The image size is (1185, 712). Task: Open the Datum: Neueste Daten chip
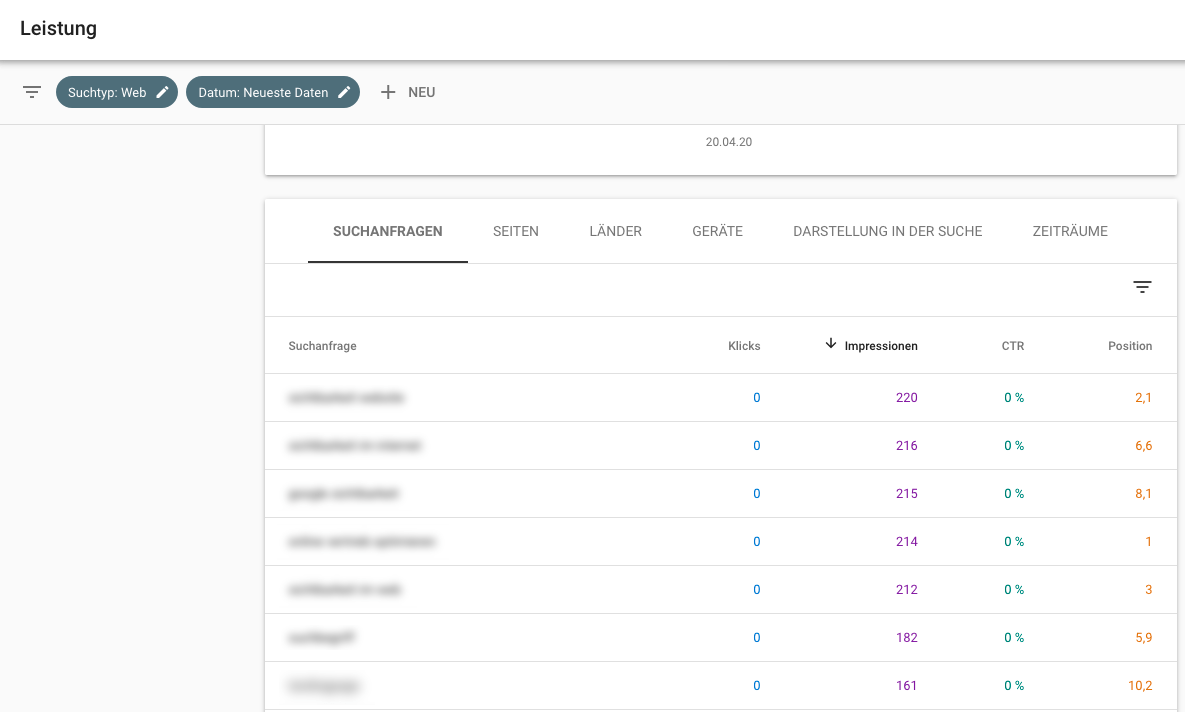(262, 92)
